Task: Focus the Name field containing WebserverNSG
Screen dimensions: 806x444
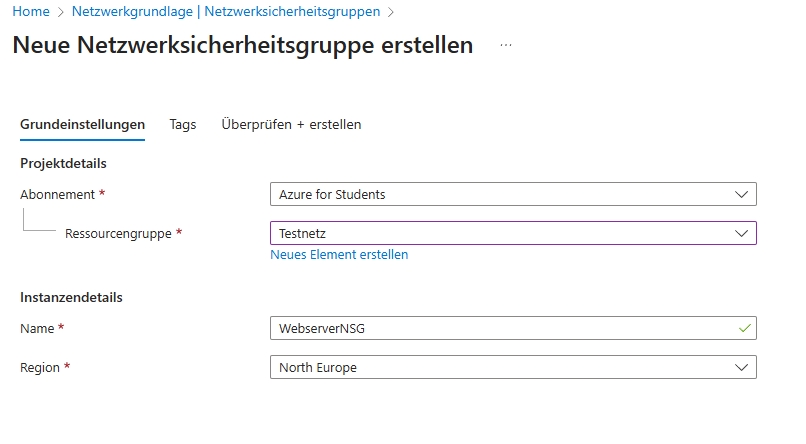Action: point(500,328)
